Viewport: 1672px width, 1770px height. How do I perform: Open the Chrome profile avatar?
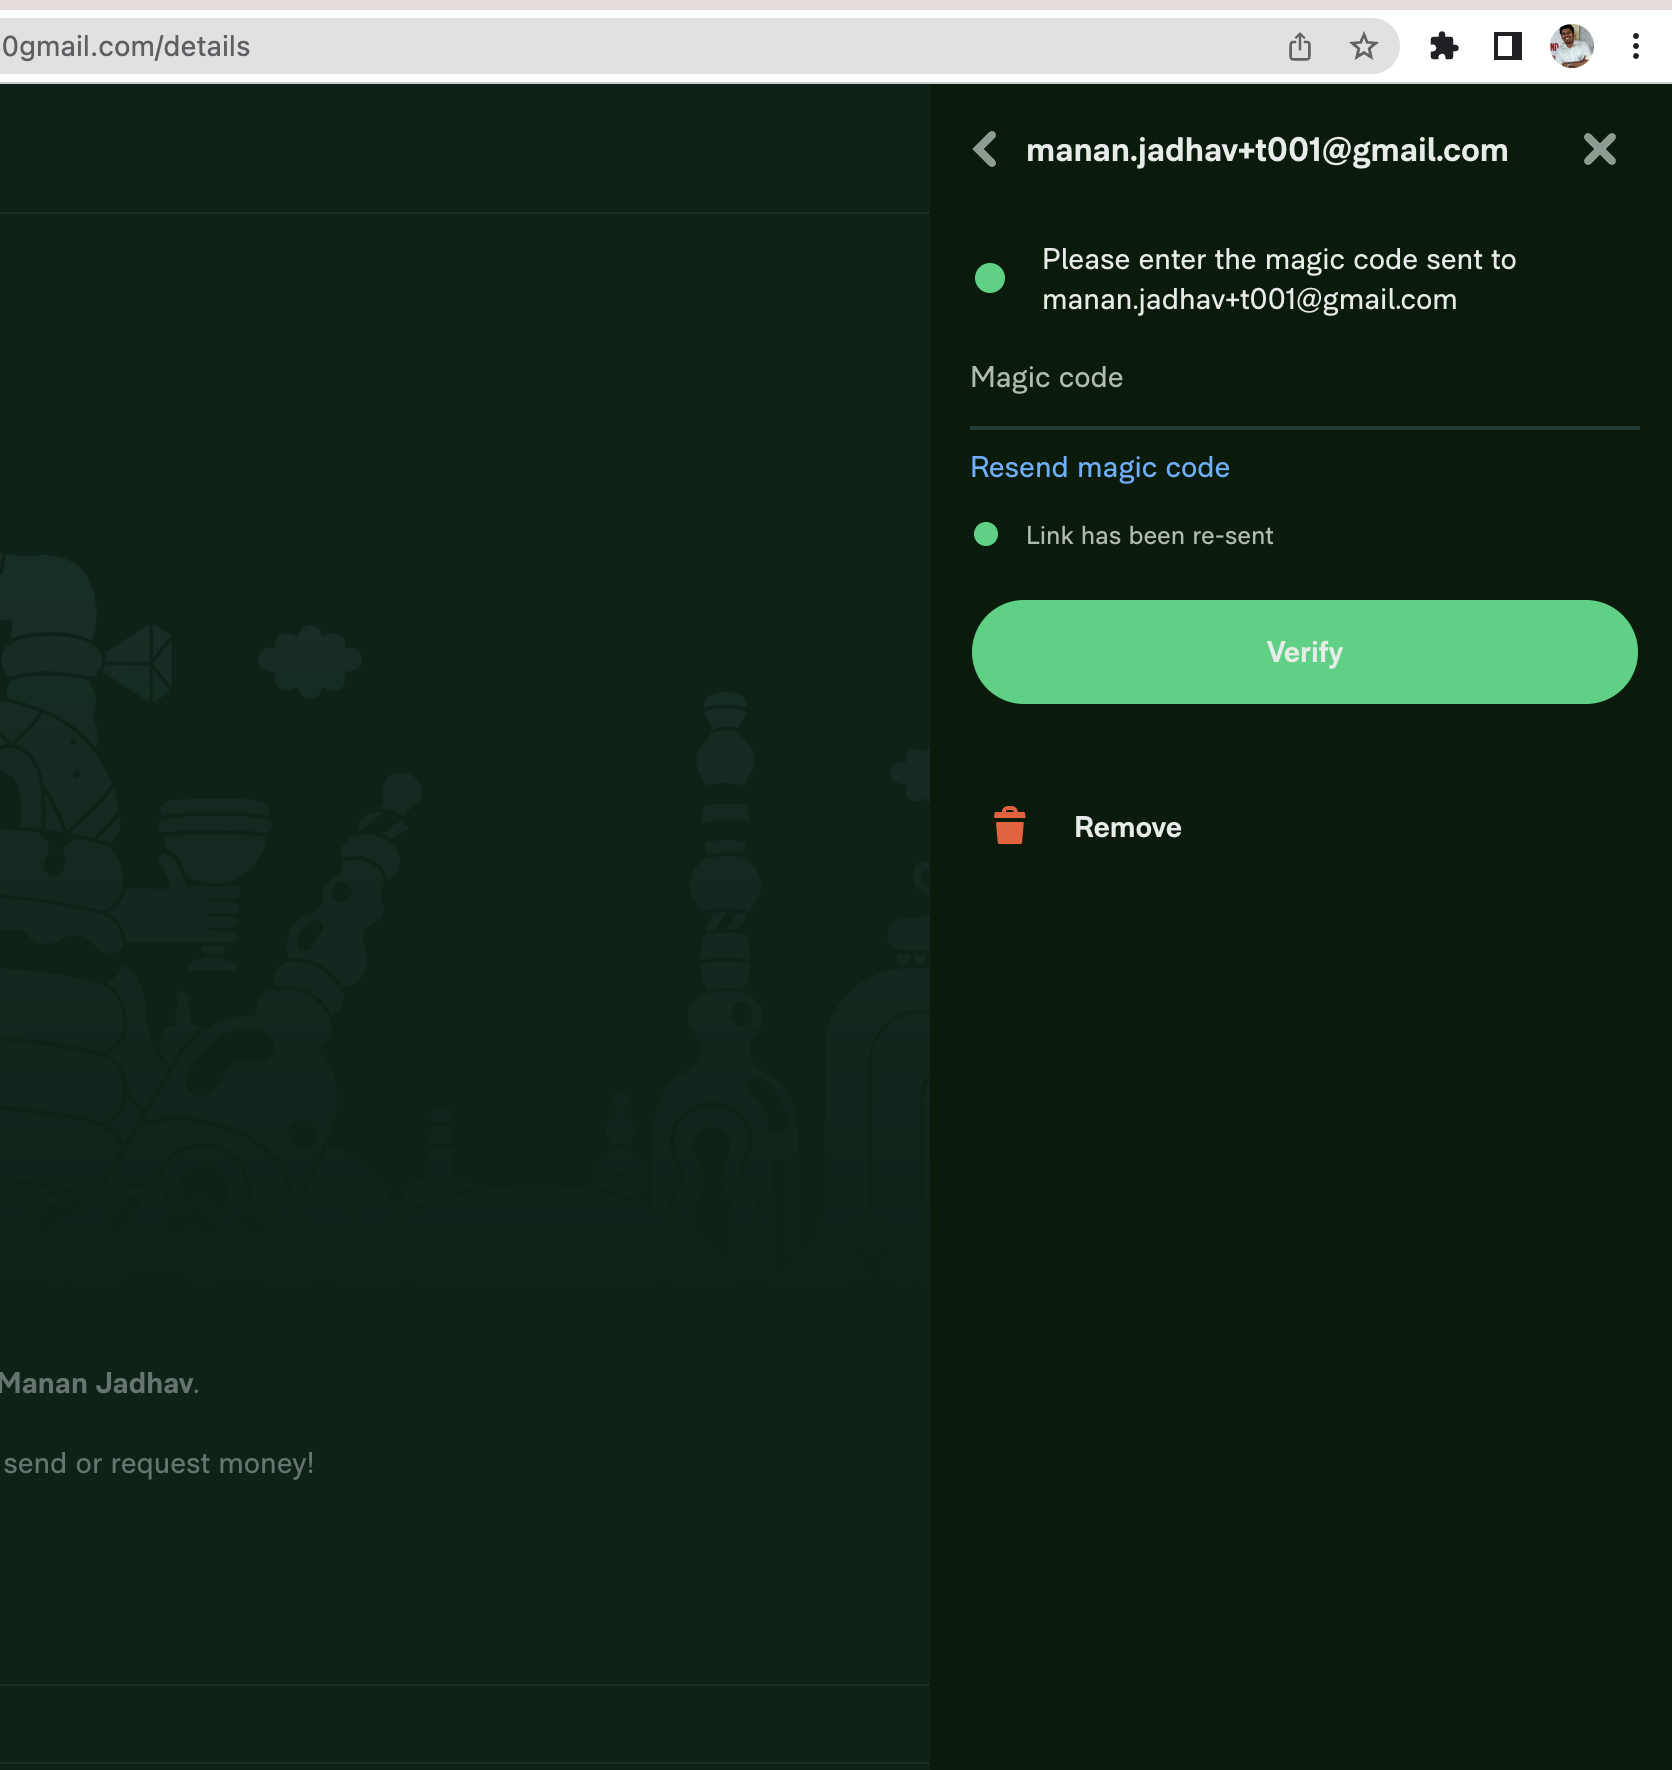pos(1572,46)
